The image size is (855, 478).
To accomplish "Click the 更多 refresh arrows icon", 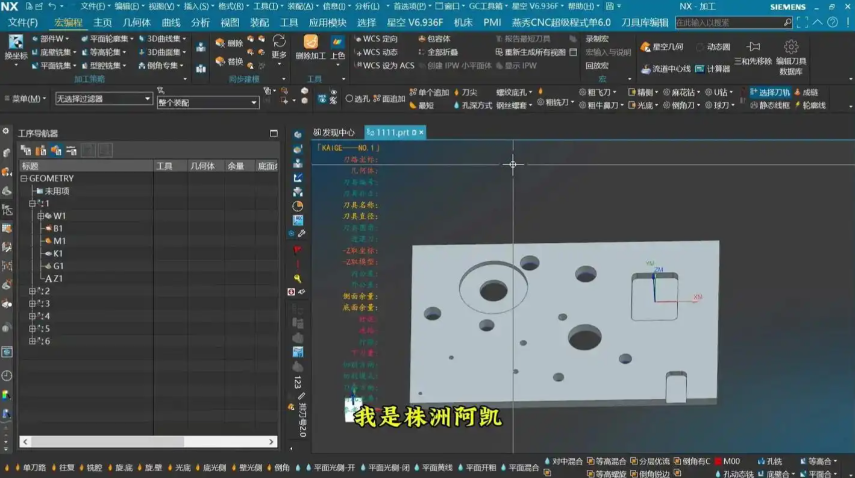I will [x=279, y=41].
